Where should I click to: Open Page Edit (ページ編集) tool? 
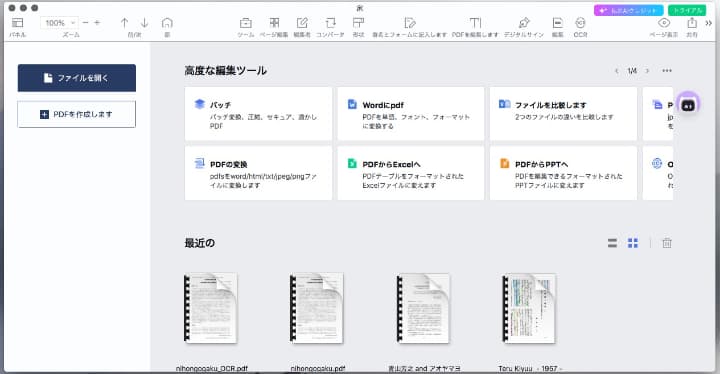pyautogui.click(x=274, y=23)
